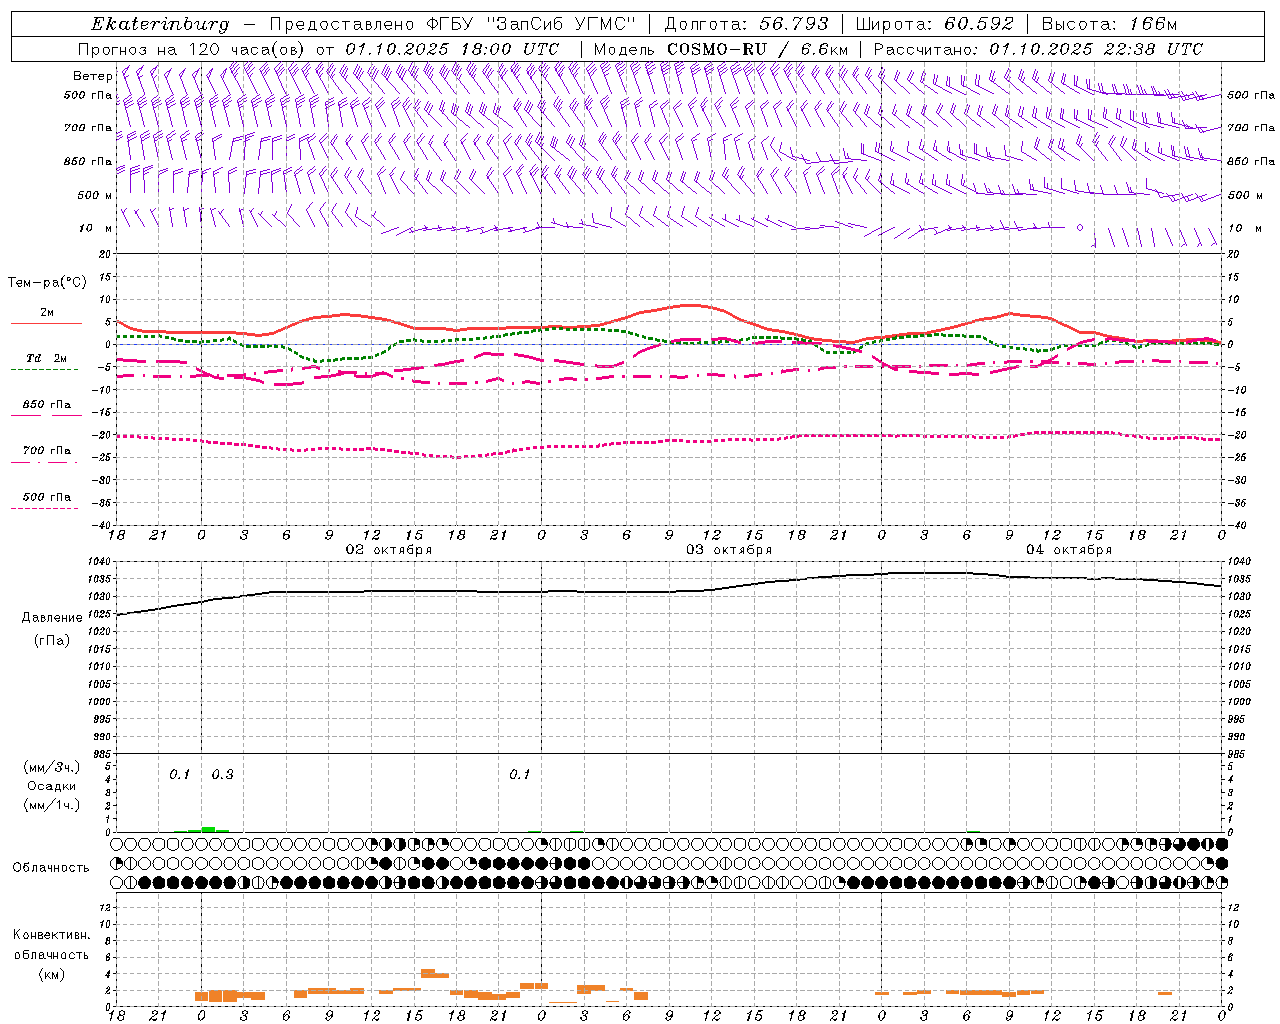Viewport: 1280px width, 1024px height.
Task: Click the Td 2м legend label
Action: coord(47,358)
